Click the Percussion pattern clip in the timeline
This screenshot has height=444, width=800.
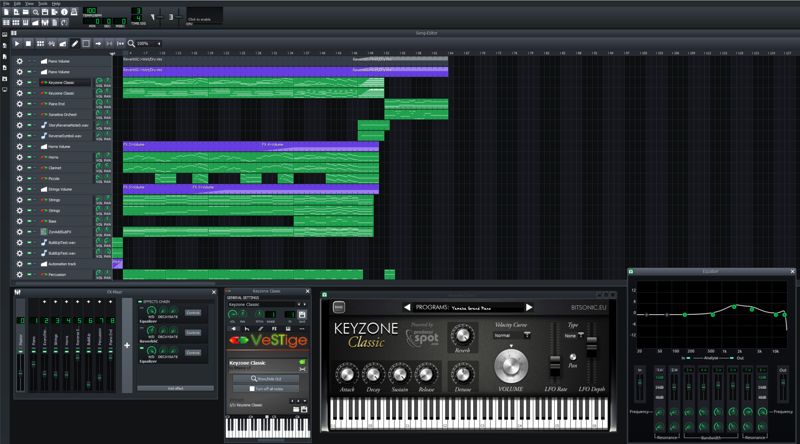[243, 275]
